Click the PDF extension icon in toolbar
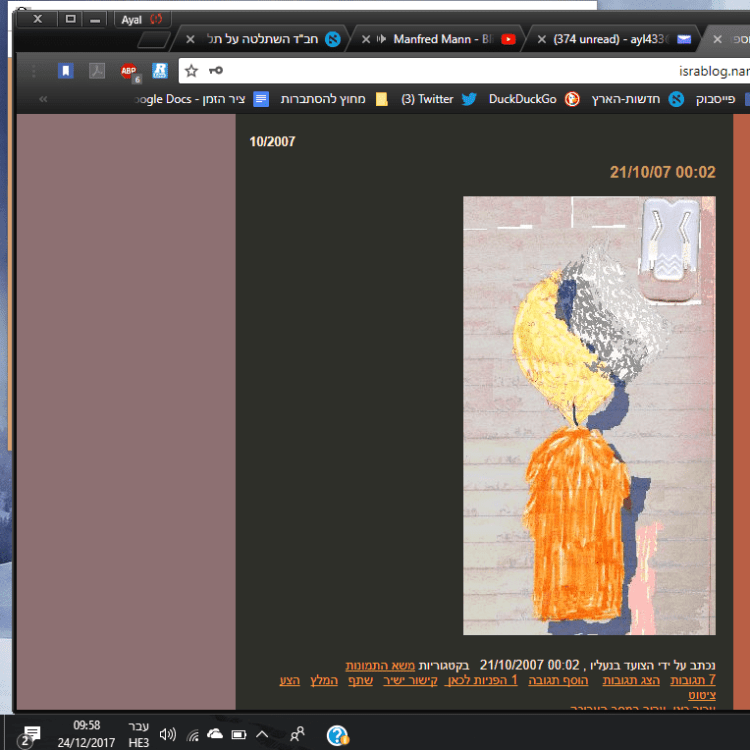The image size is (750, 750). (97, 71)
